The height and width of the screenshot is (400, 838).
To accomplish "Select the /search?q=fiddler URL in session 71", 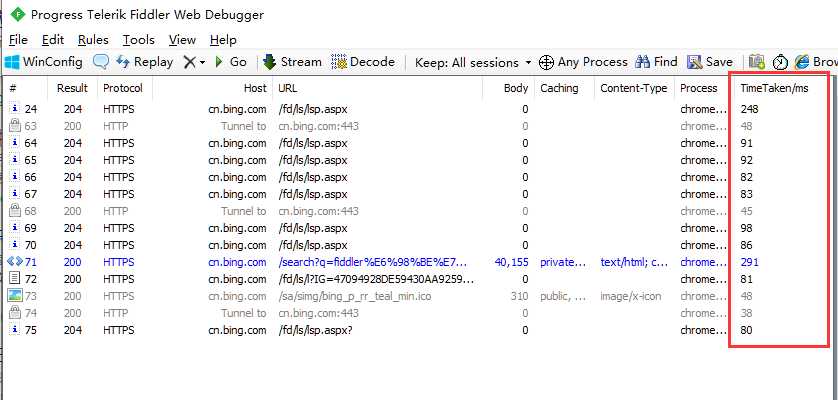I will point(373,263).
